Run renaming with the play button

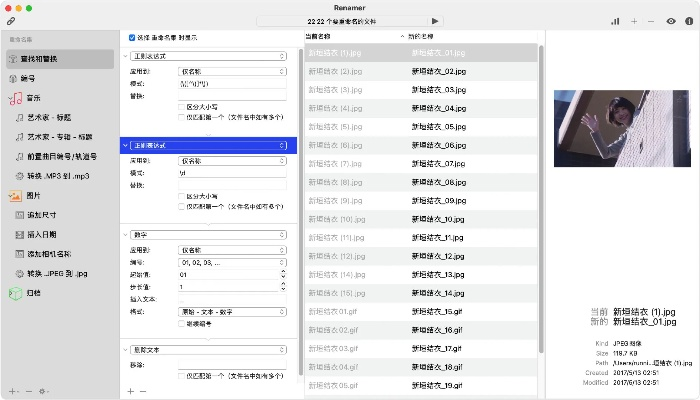435,21
